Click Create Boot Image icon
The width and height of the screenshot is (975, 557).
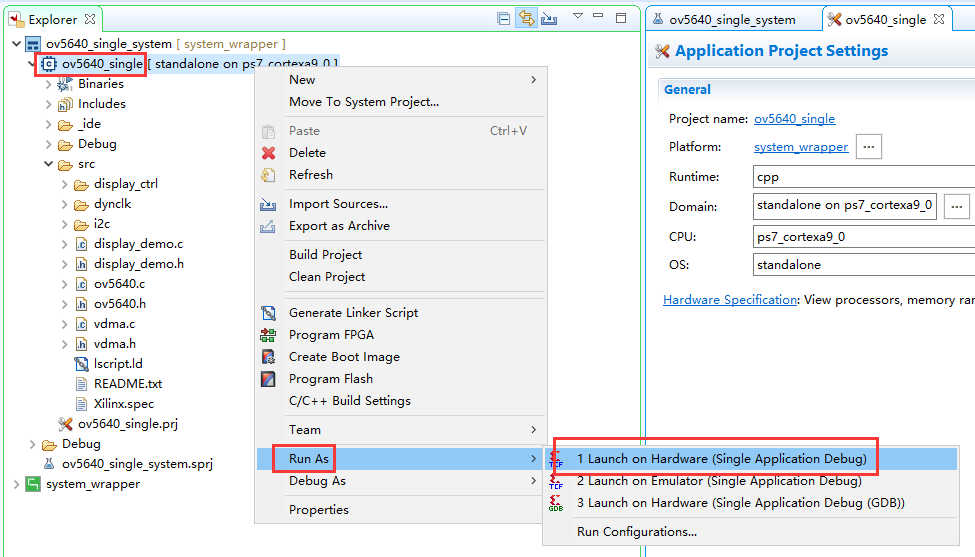[x=269, y=357]
